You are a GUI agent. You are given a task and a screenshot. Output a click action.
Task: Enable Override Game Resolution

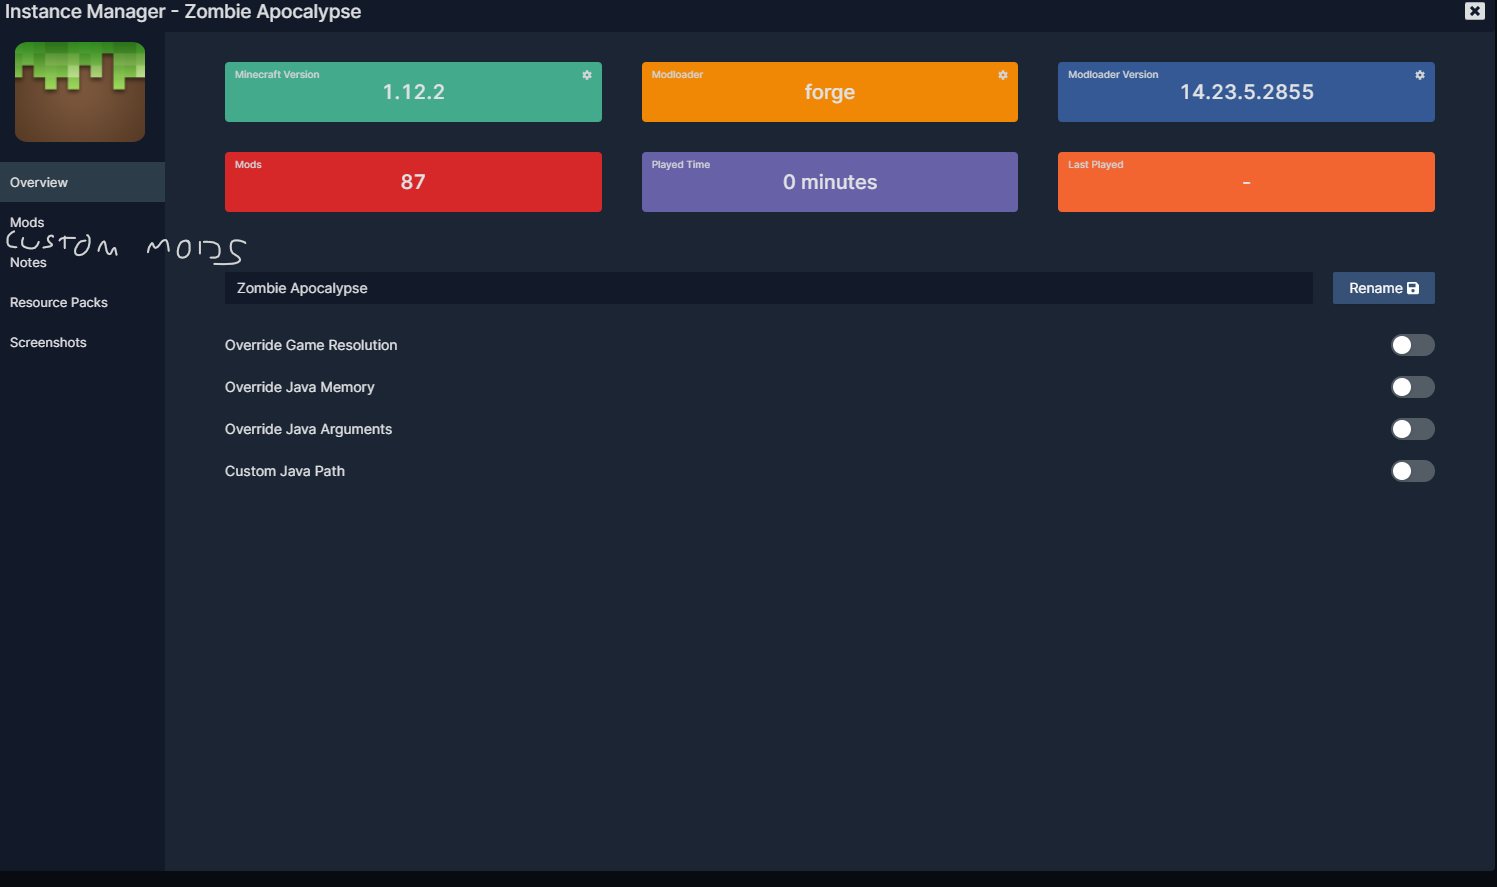1412,344
